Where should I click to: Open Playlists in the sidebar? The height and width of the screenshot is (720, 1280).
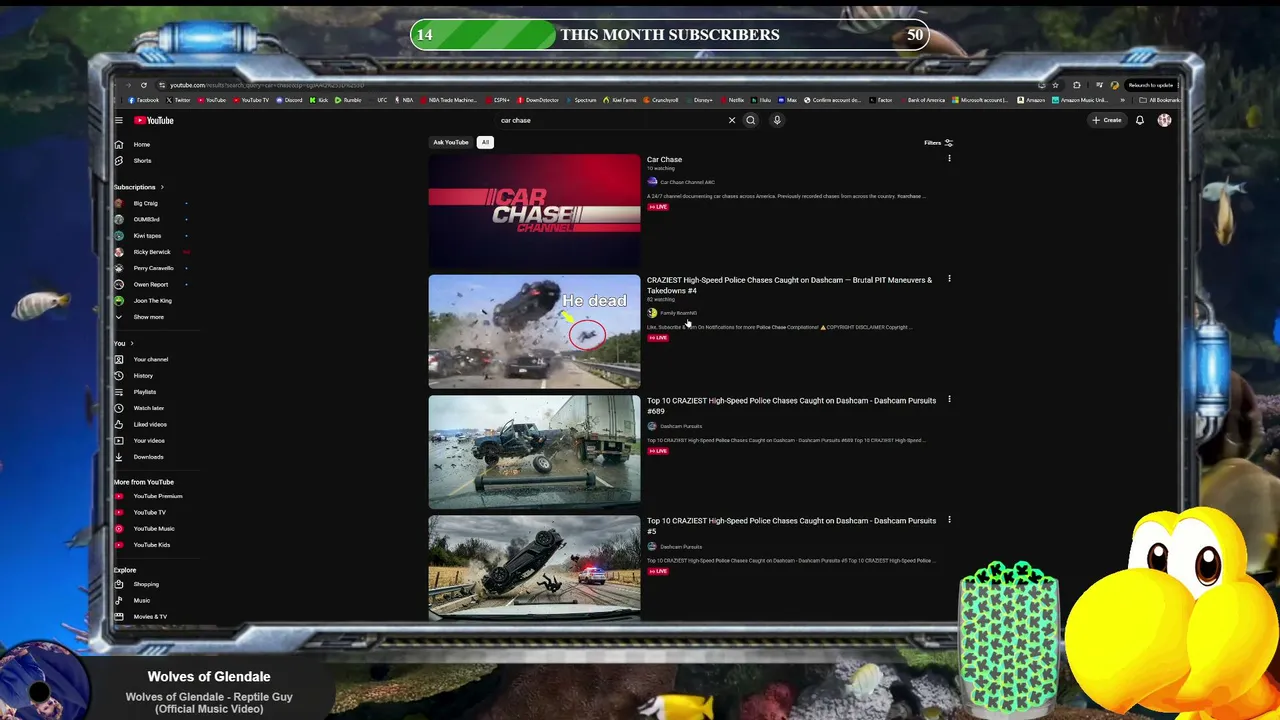[x=136, y=392]
